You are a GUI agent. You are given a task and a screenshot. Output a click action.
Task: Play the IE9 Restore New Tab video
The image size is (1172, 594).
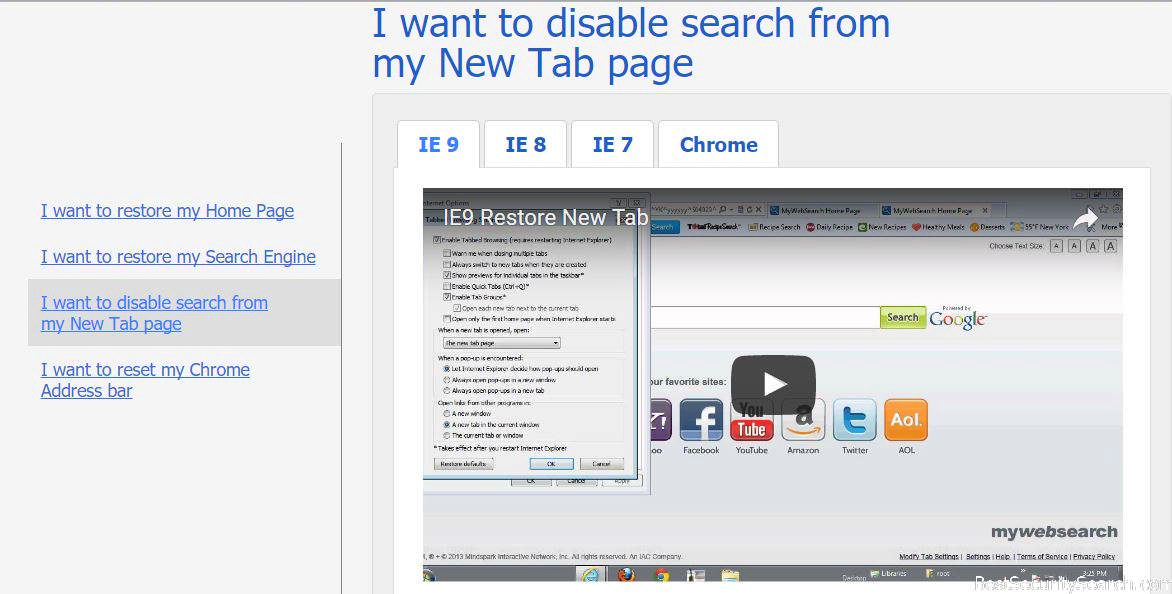click(x=772, y=384)
